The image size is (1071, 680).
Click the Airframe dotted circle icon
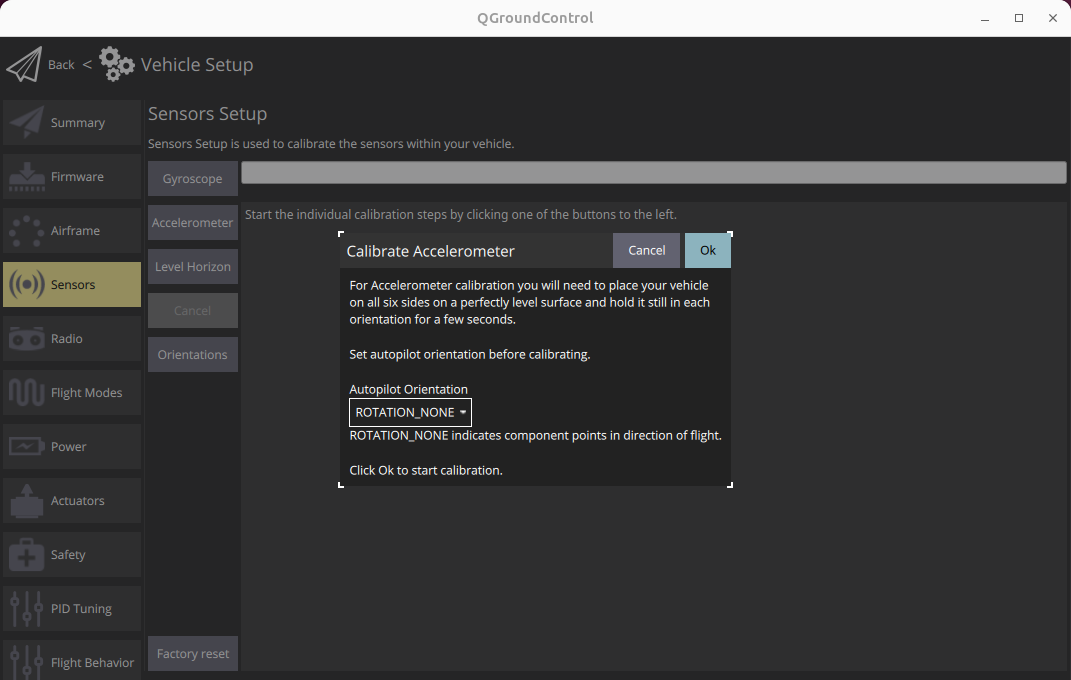click(27, 231)
